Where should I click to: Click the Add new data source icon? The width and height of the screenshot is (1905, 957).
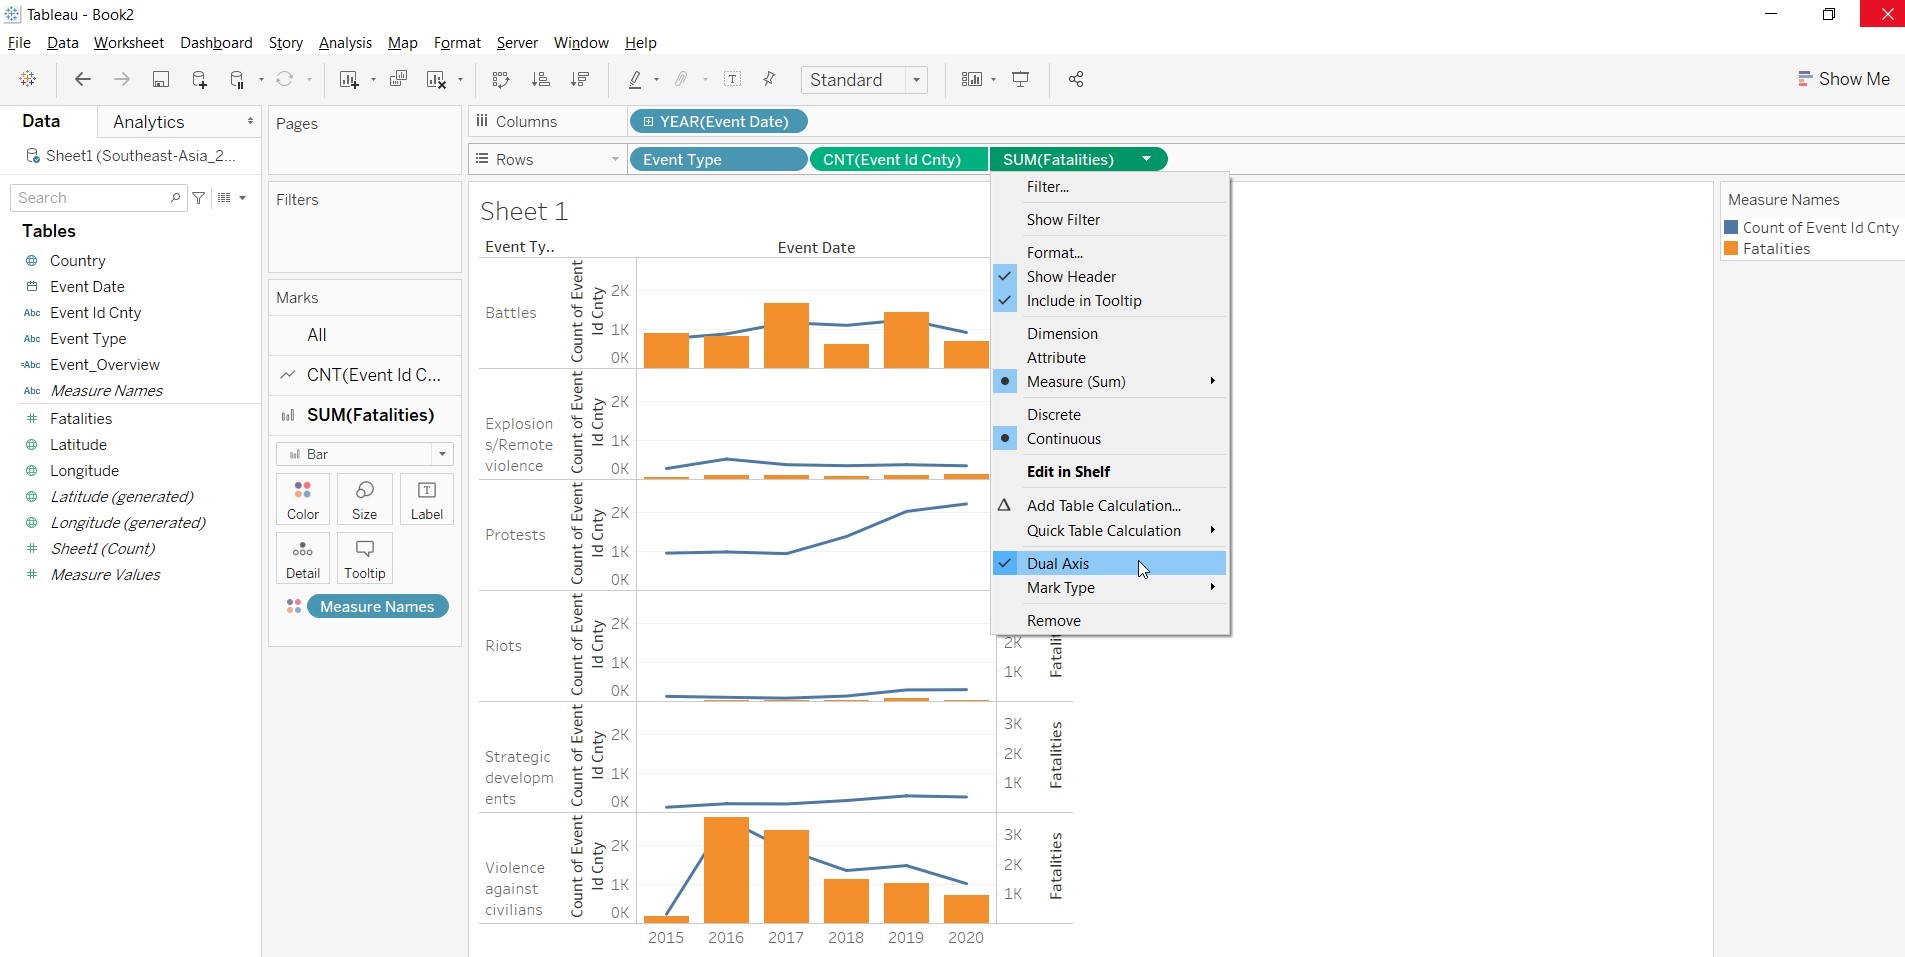(199, 80)
